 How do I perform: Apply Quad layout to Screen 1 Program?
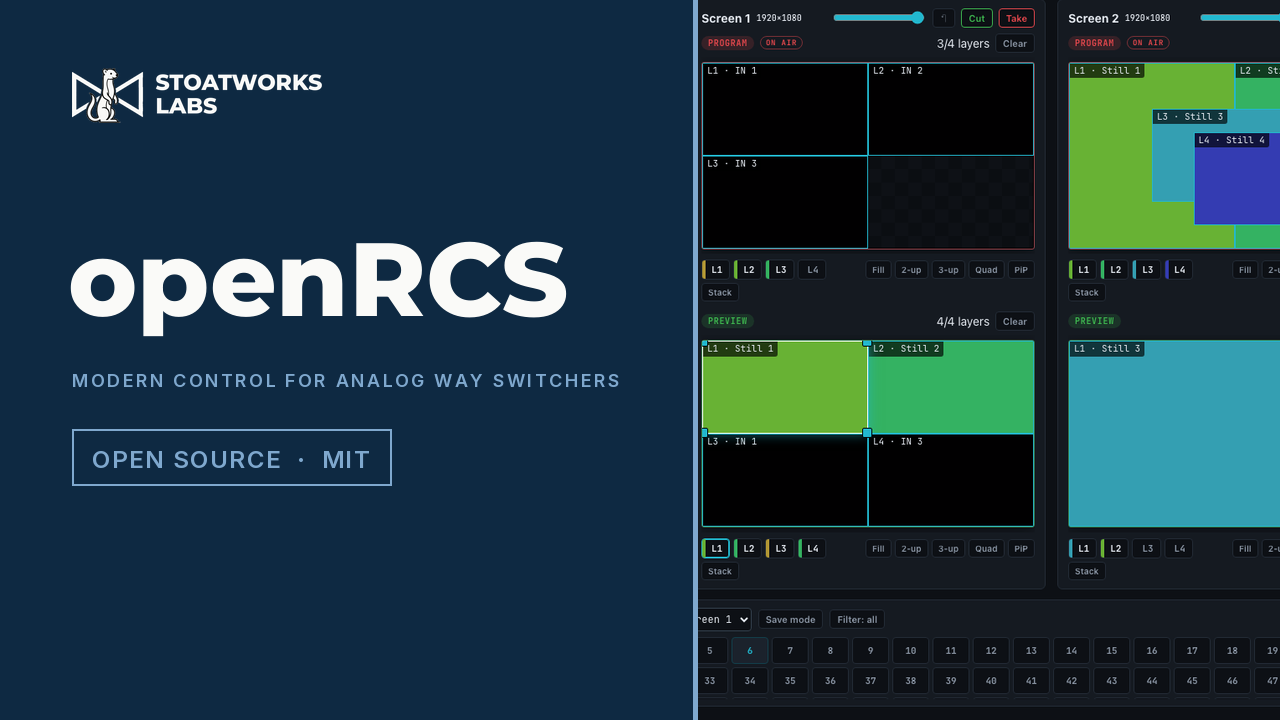(x=987, y=270)
